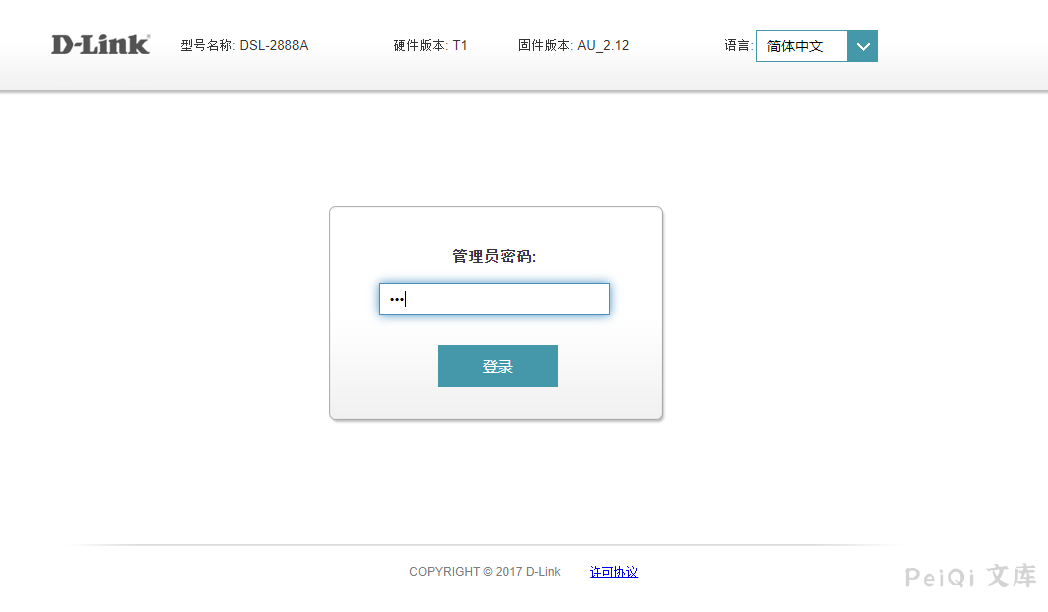Viewport: 1048px width, 612px height.
Task: Click the 登录 login button
Action: (x=497, y=365)
